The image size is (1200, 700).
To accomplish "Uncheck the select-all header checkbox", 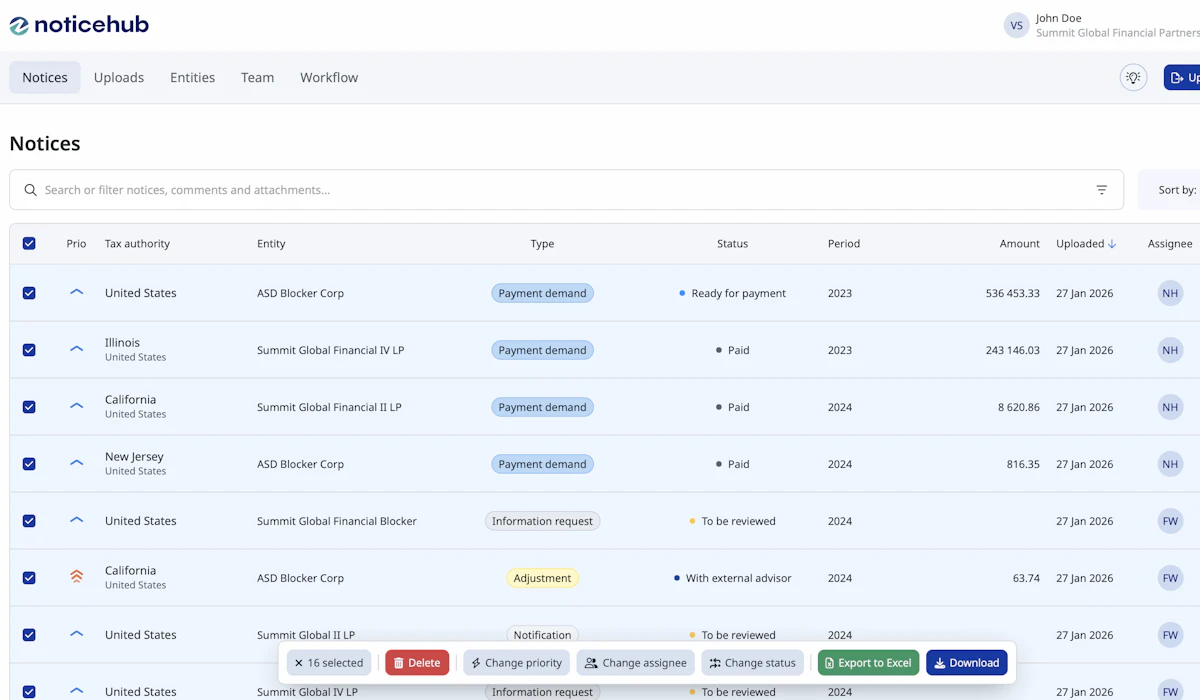I will [29, 243].
